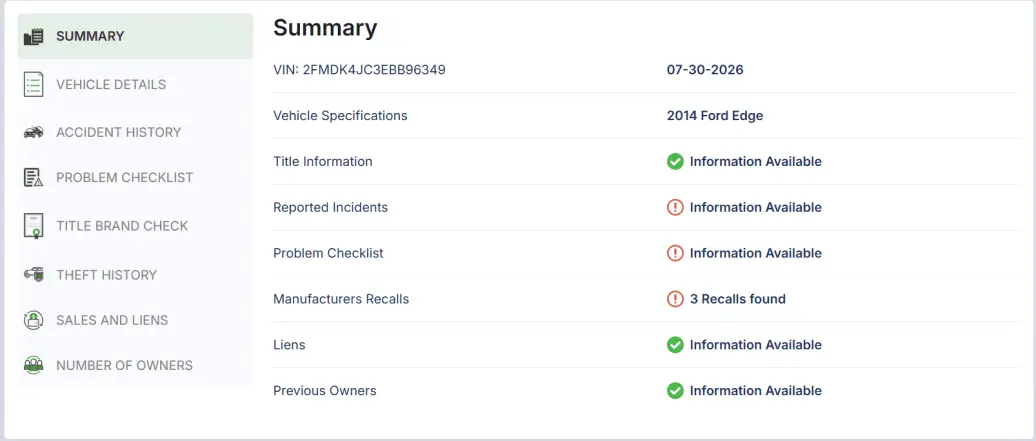Click the Sales and Liens lock icon

pos(34,320)
